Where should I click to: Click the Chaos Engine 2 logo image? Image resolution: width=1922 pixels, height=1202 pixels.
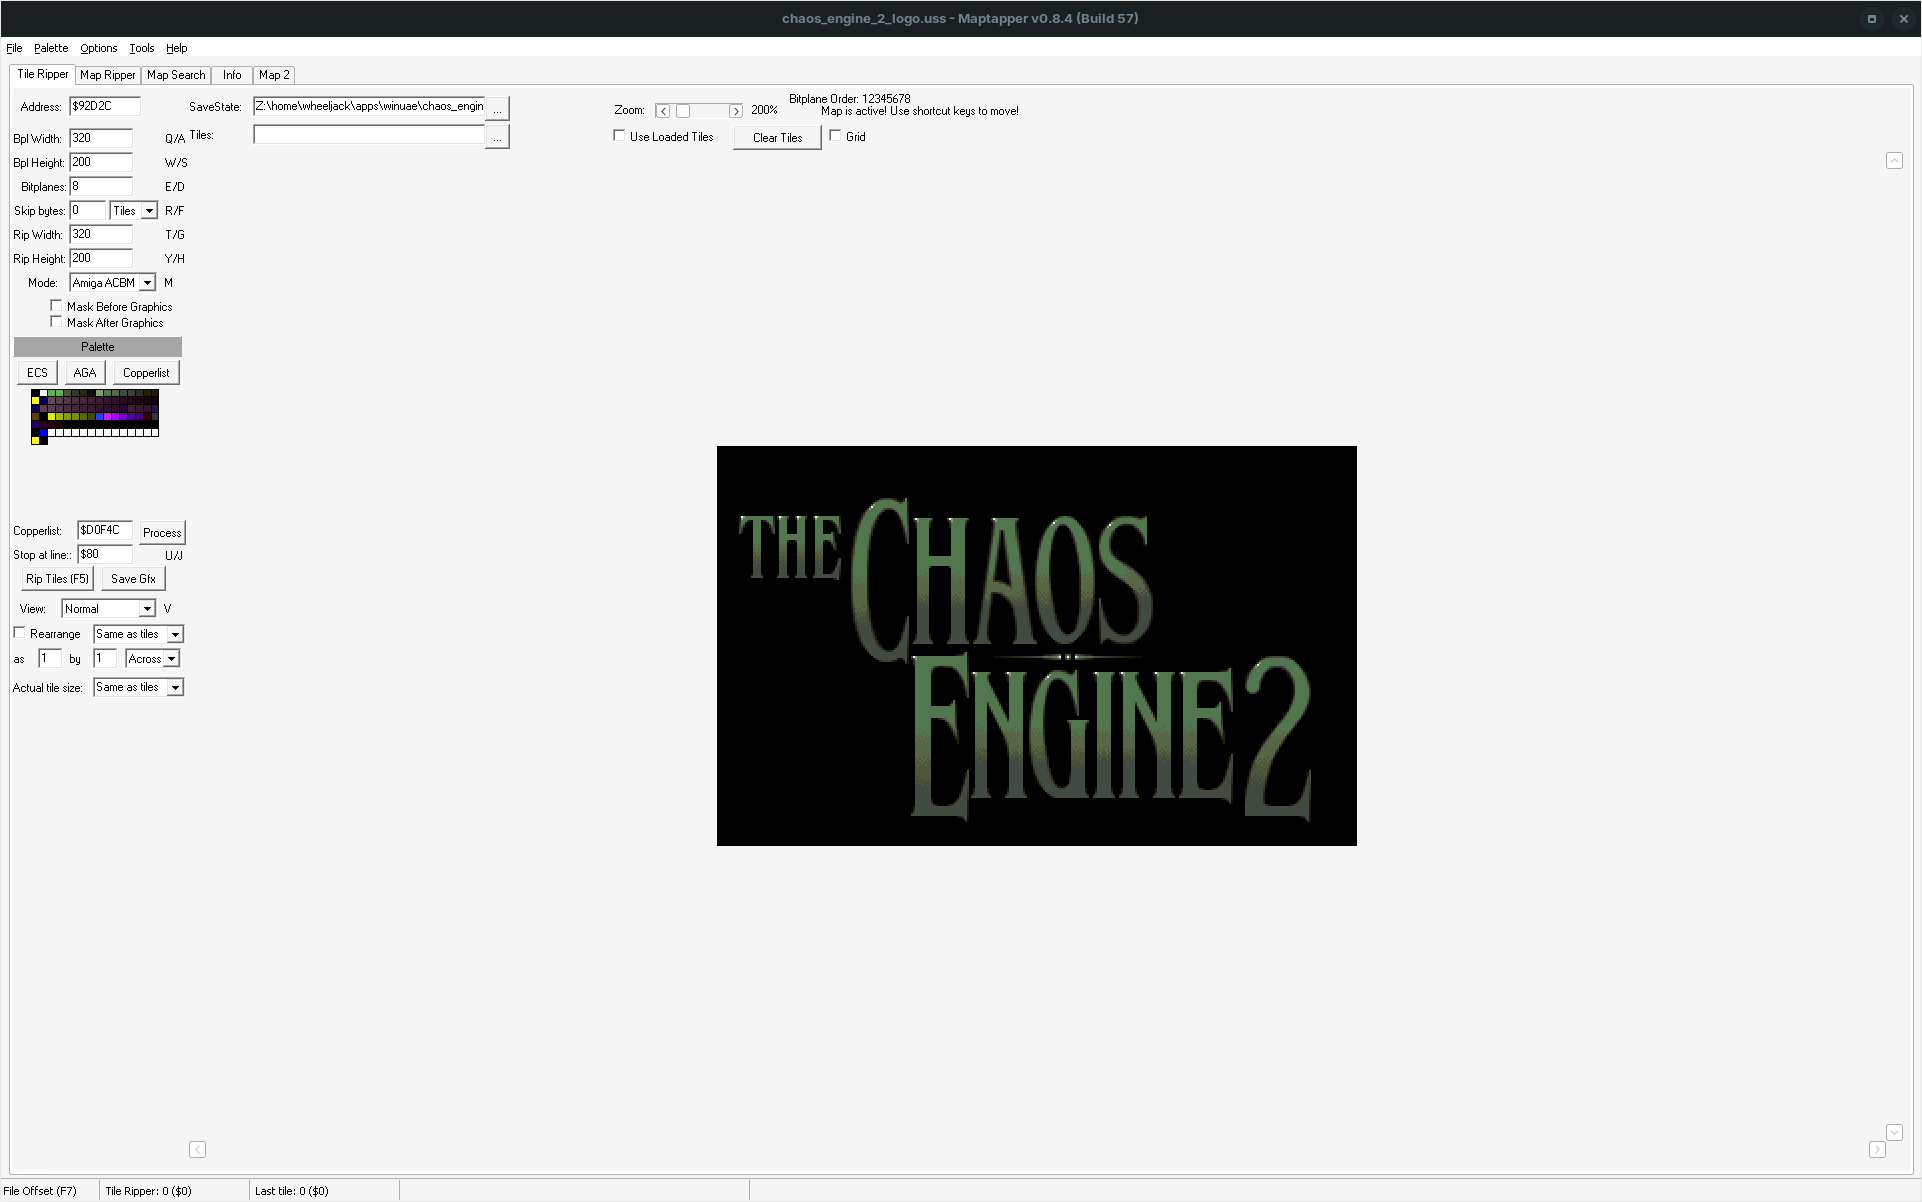point(1037,646)
